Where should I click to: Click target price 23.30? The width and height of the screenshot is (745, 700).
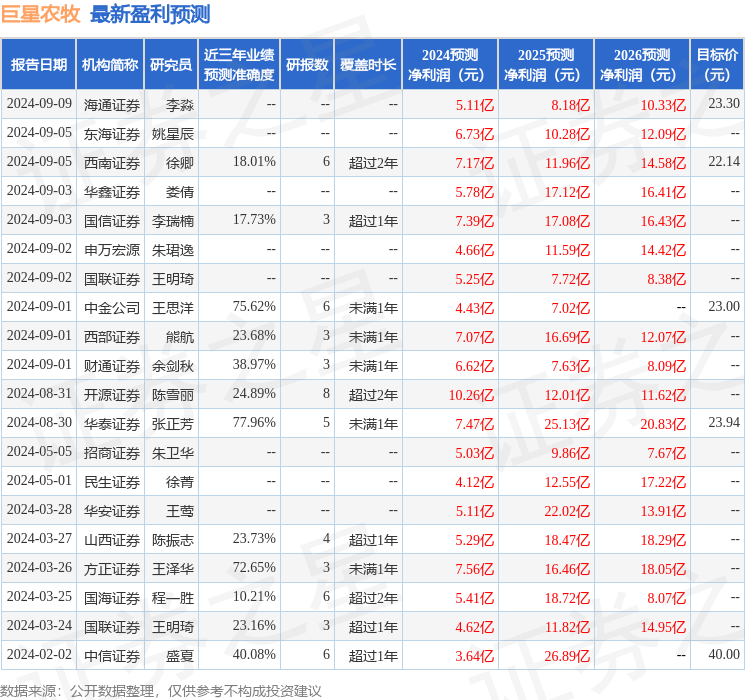724,103
